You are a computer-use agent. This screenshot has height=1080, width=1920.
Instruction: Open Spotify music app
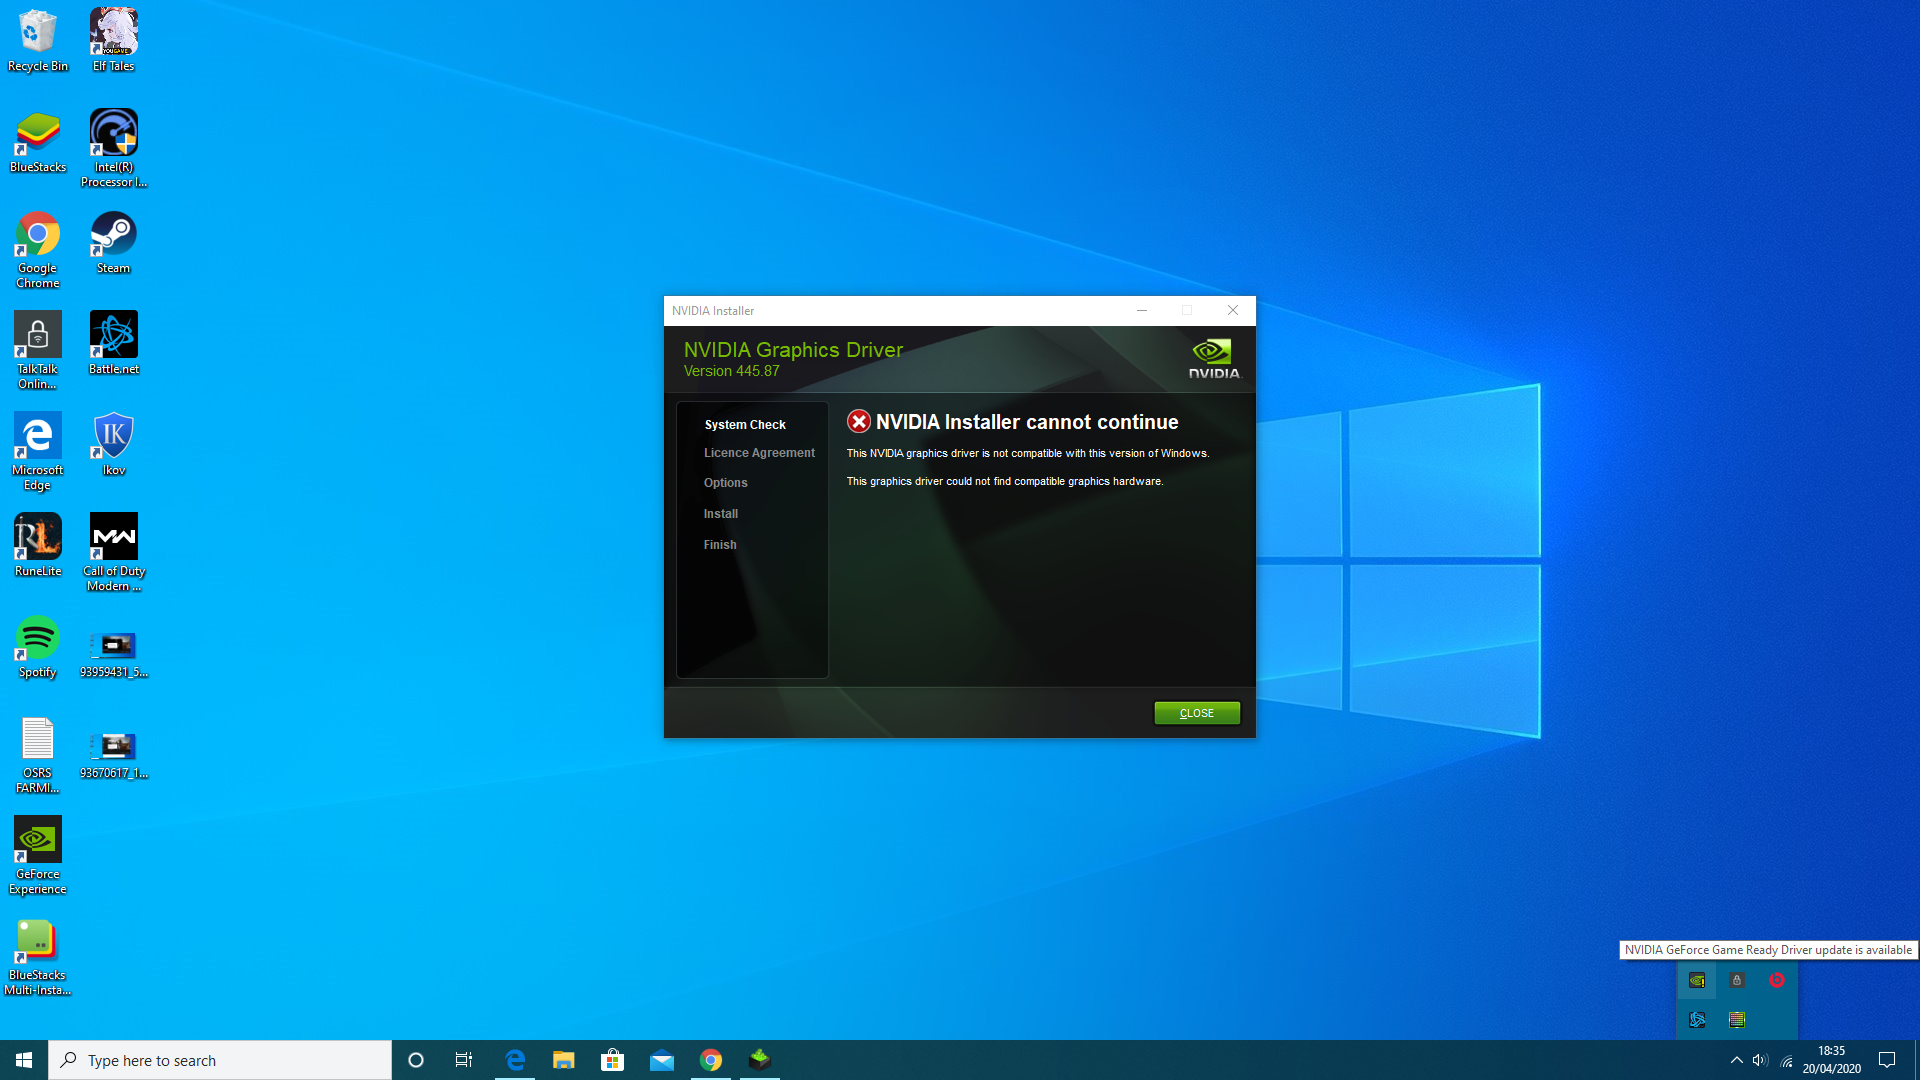point(37,645)
